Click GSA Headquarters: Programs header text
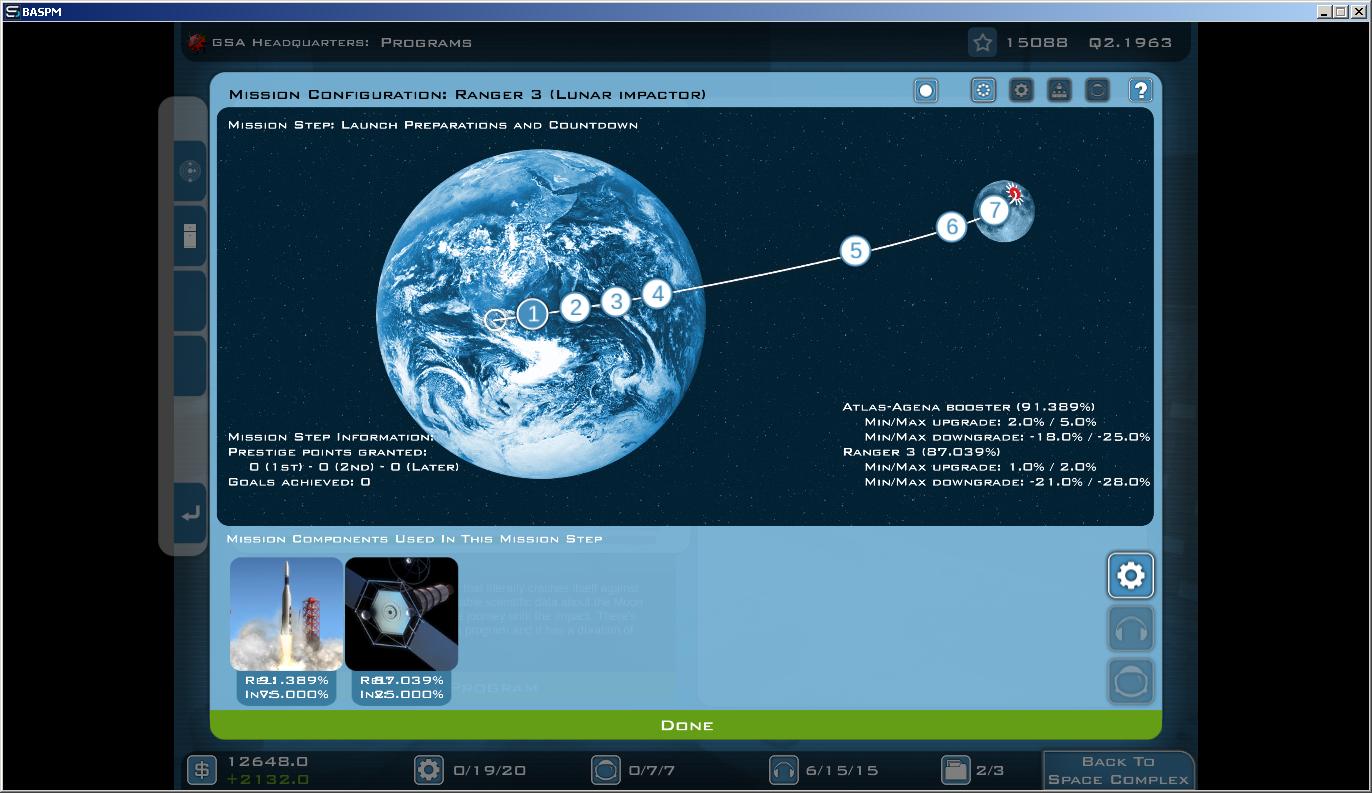 pos(342,43)
